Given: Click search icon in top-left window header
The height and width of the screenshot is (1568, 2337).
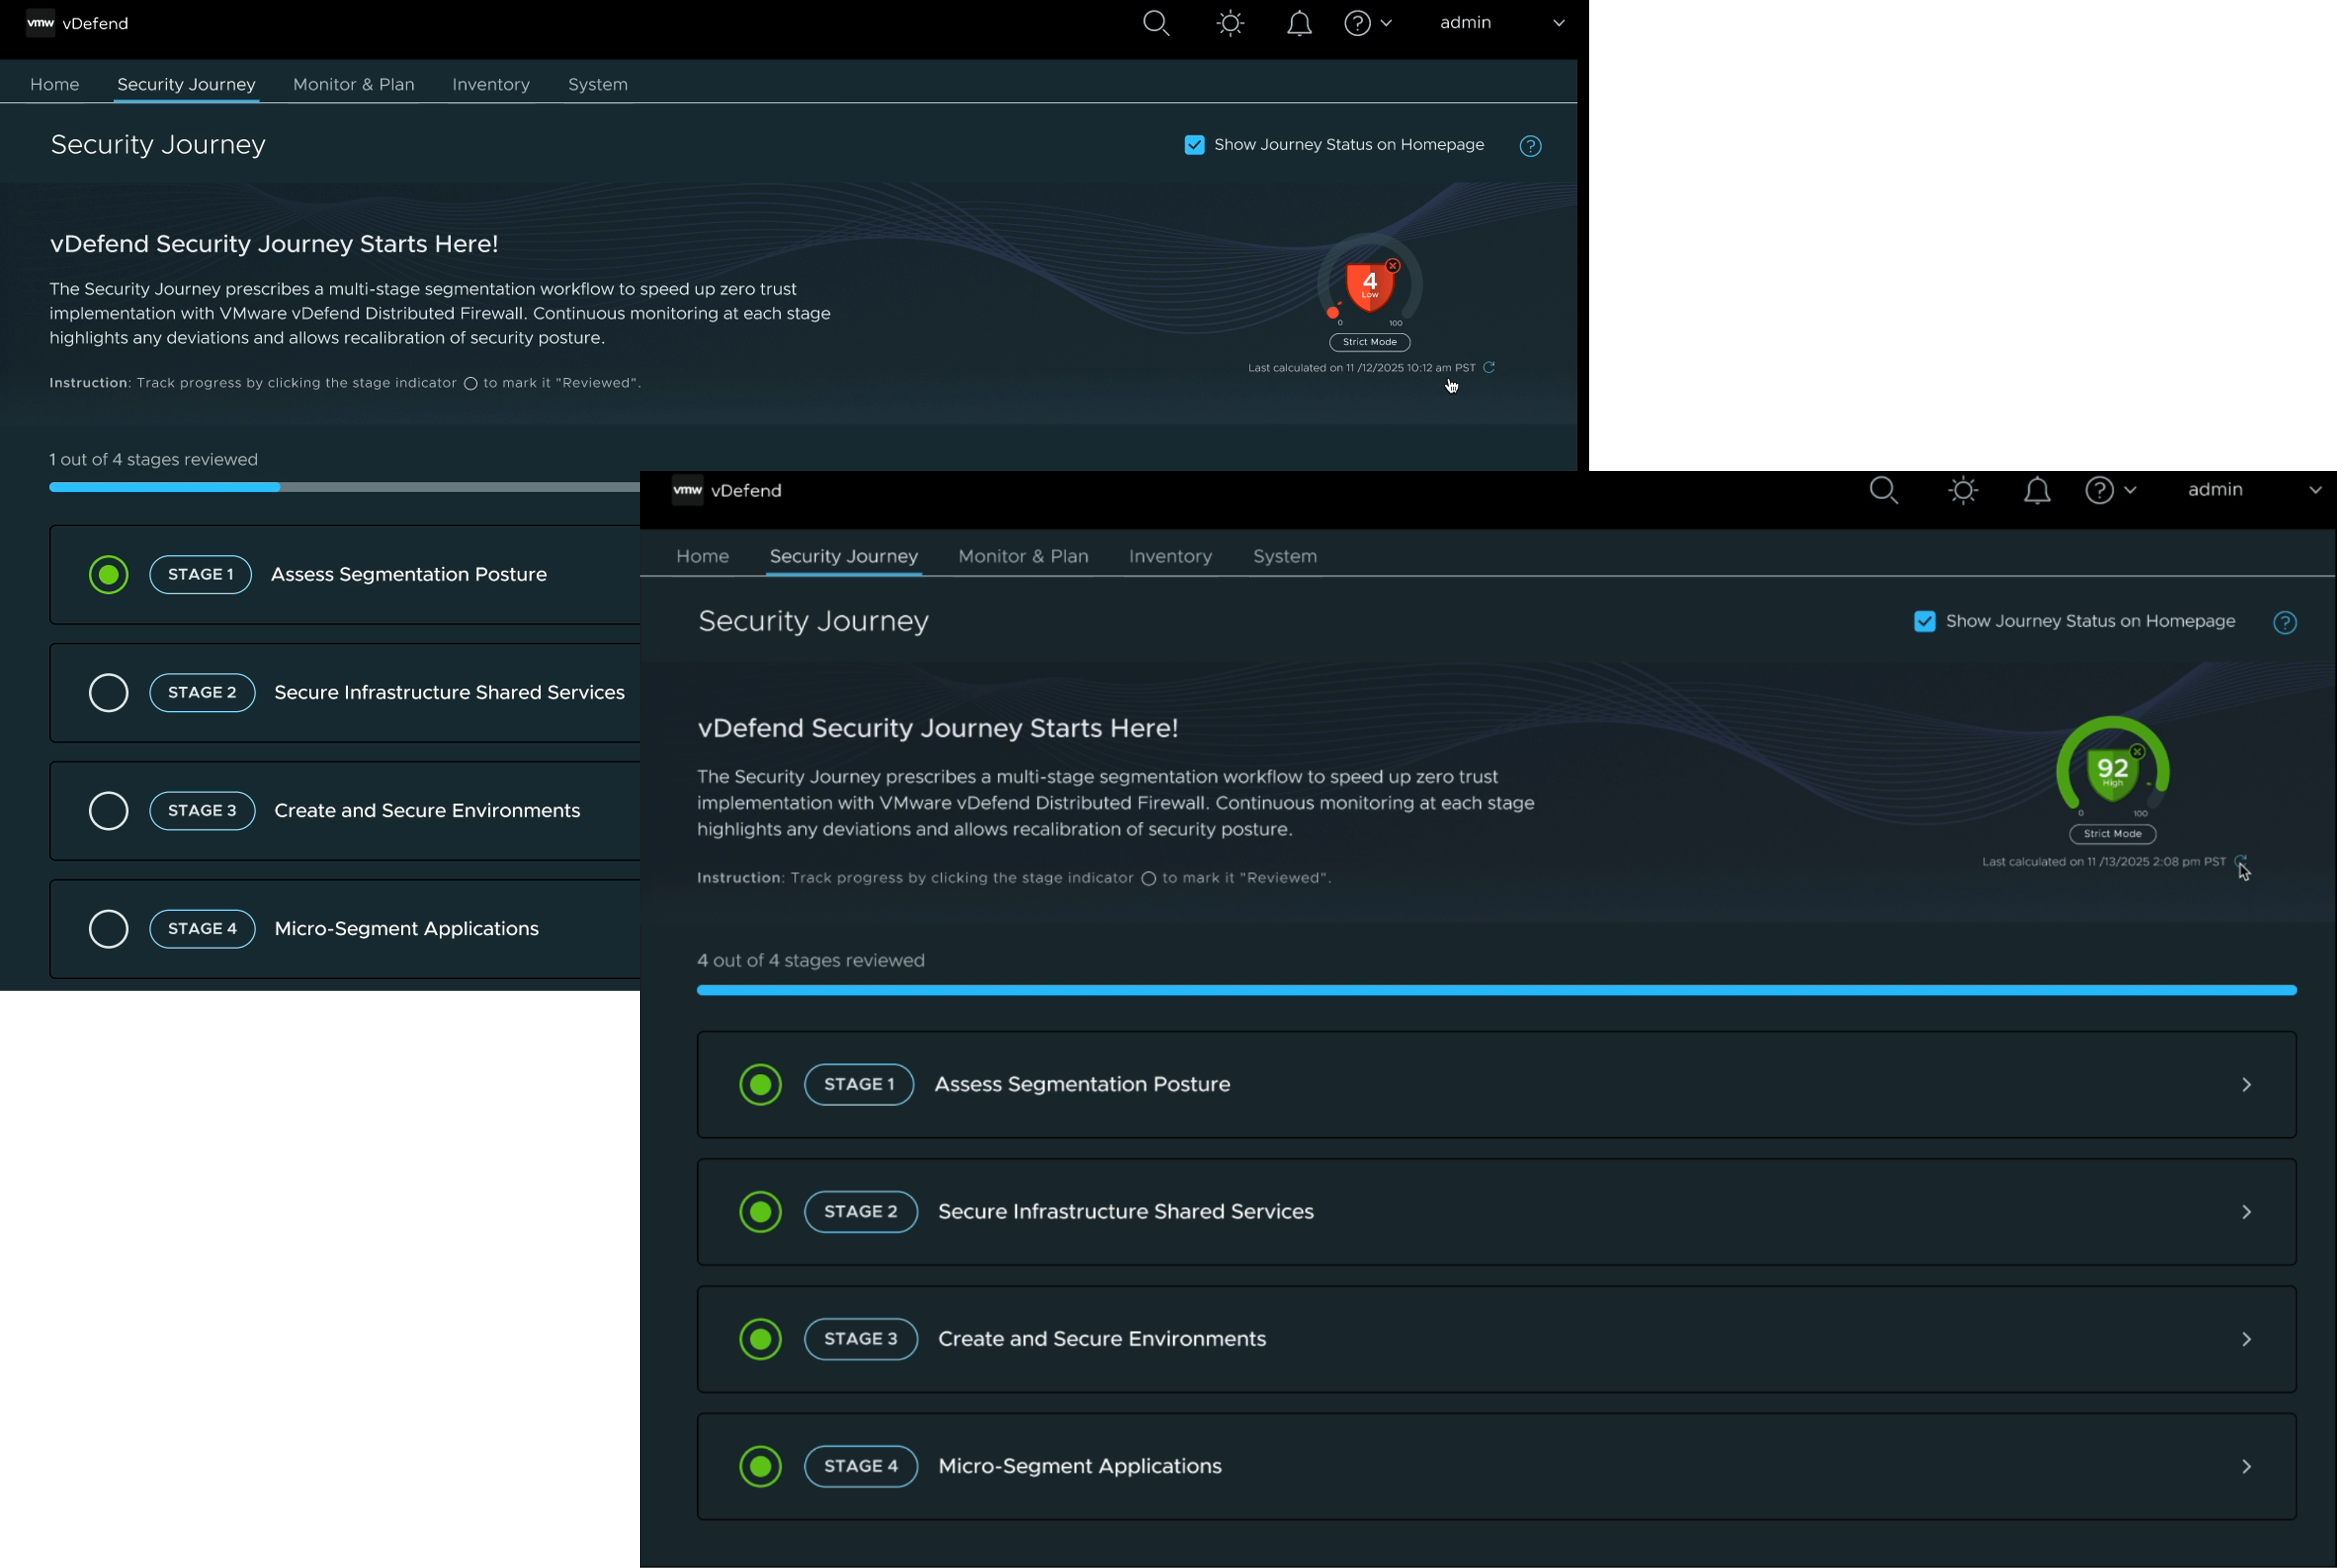Looking at the screenshot, I should [x=1156, y=23].
